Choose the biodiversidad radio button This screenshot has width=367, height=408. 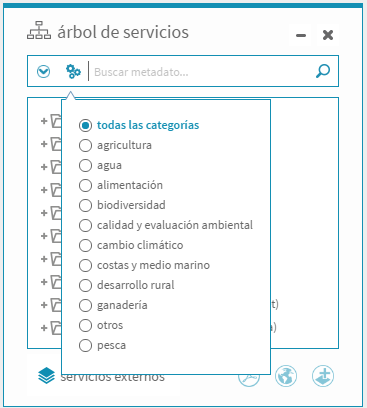tap(85, 205)
